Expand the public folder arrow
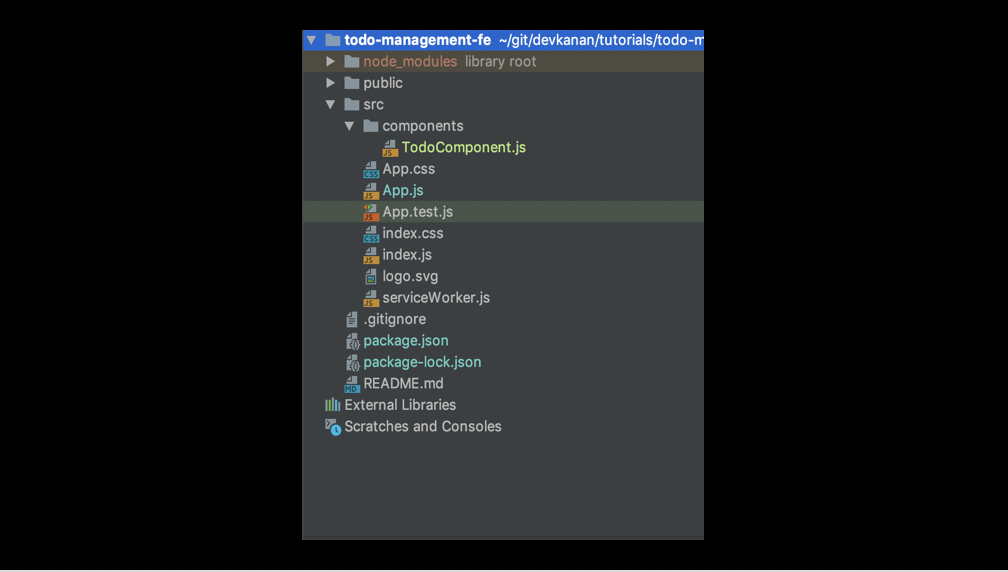1008x572 pixels. click(330, 83)
